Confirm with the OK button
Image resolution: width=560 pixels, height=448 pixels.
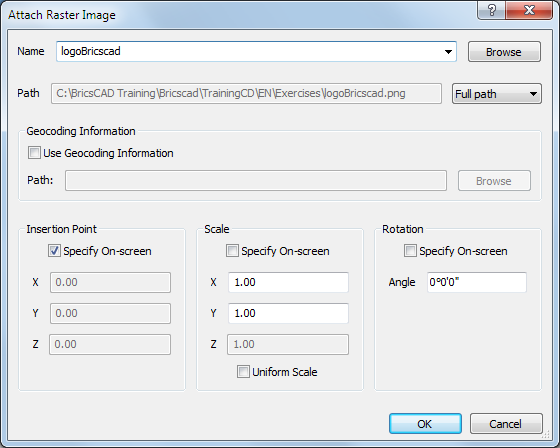pyautogui.click(x=425, y=424)
